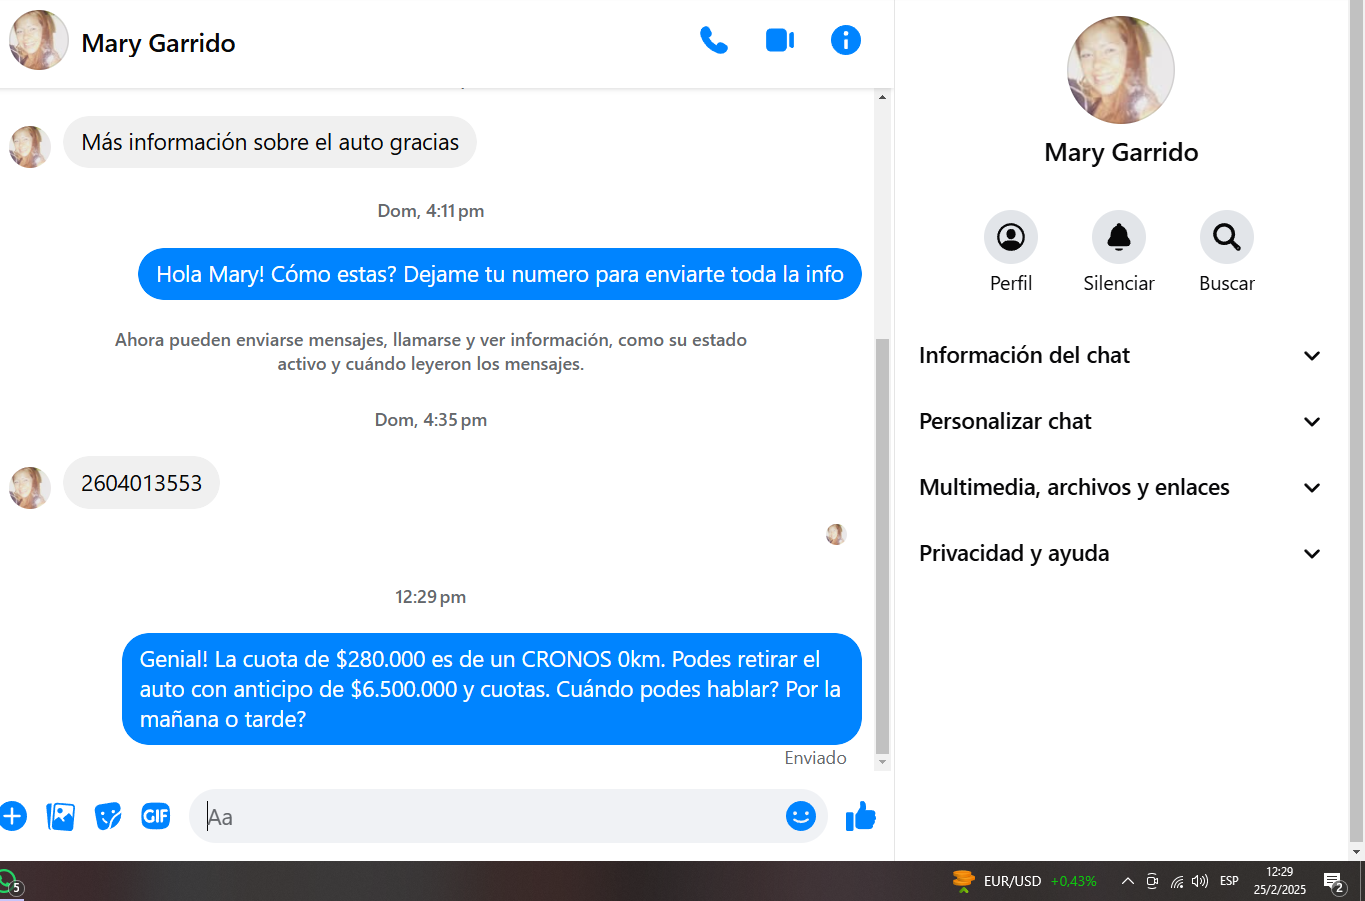This screenshot has height=901, width=1365.
Task: Choose a sticker from the sticker icon
Action: (108, 816)
